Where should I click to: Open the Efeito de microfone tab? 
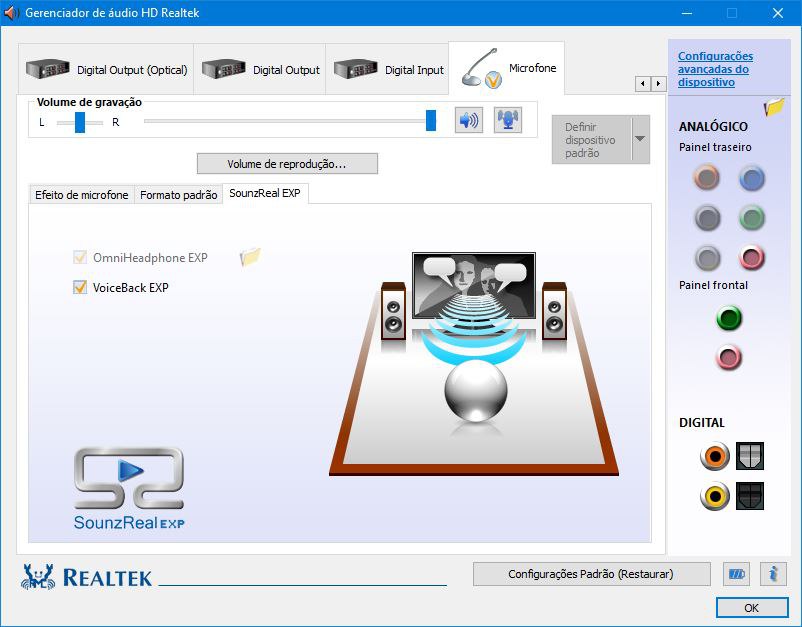click(x=82, y=195)
